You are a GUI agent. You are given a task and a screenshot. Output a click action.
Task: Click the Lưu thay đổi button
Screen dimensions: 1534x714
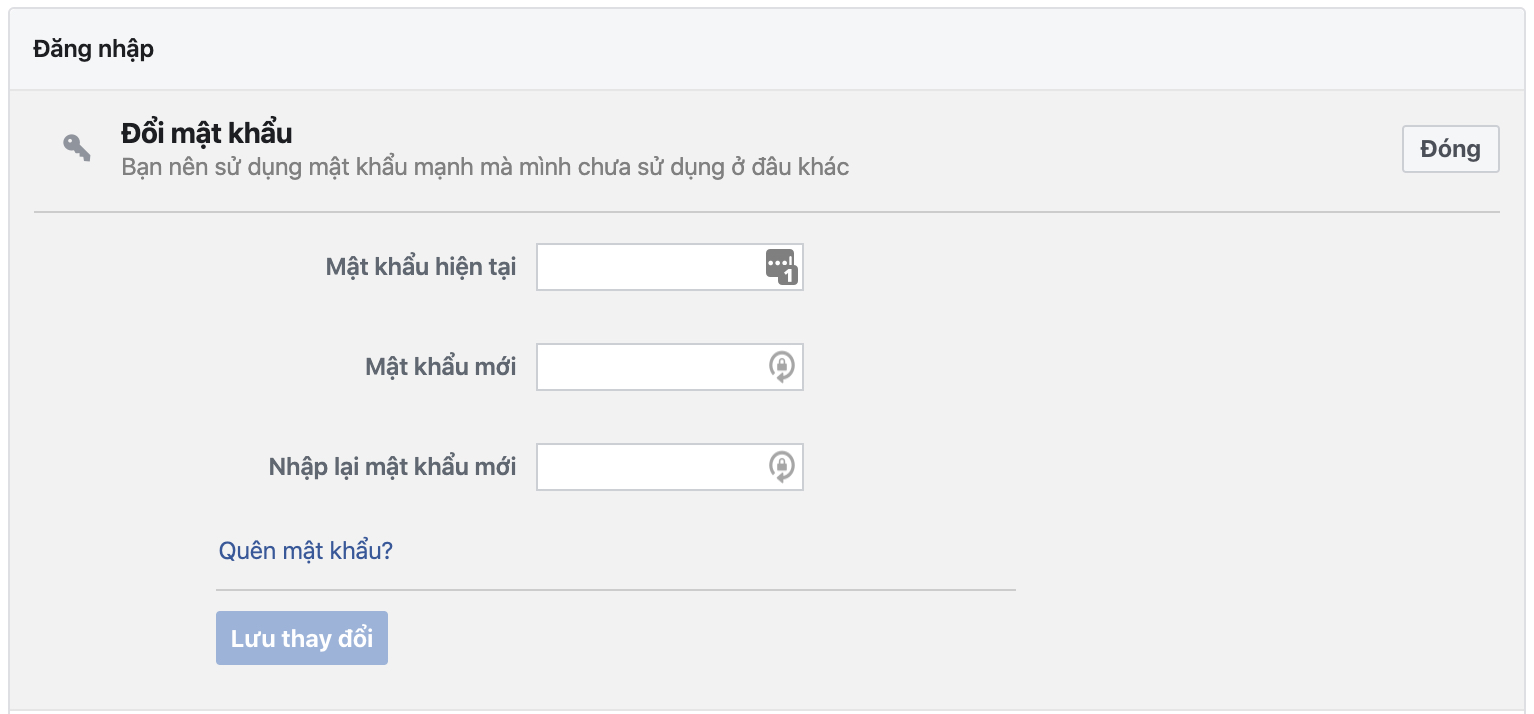301,638
